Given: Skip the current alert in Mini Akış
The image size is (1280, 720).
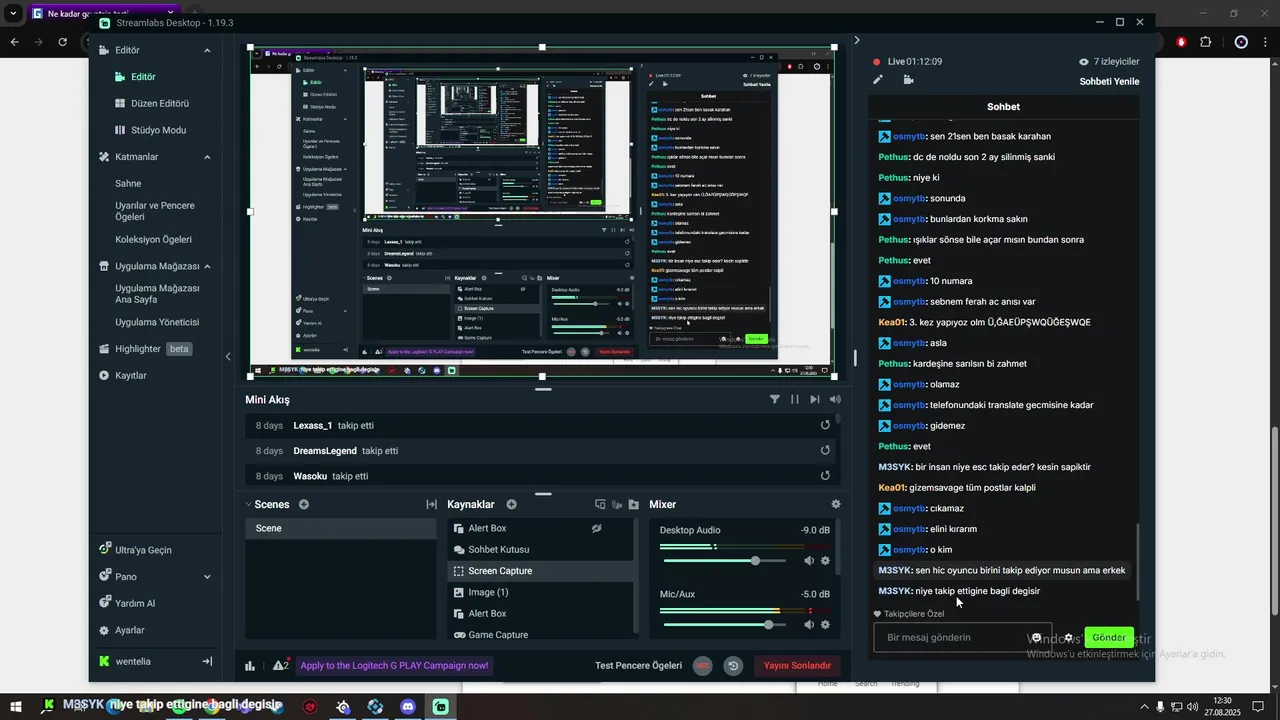Looking at the screenshot, I should pos(815,399).
